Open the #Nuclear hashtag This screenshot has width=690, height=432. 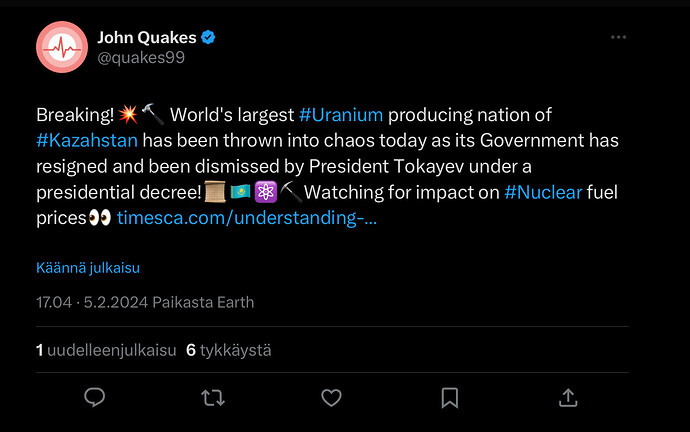[x=543, y=192]
